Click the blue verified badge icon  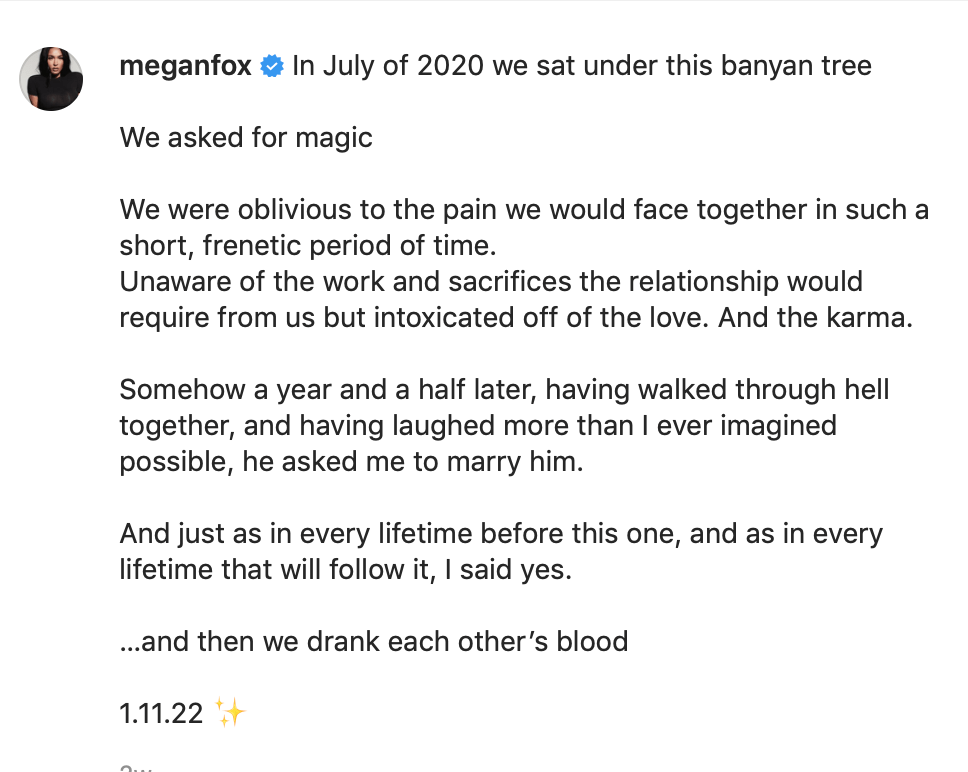click(272, 66)
